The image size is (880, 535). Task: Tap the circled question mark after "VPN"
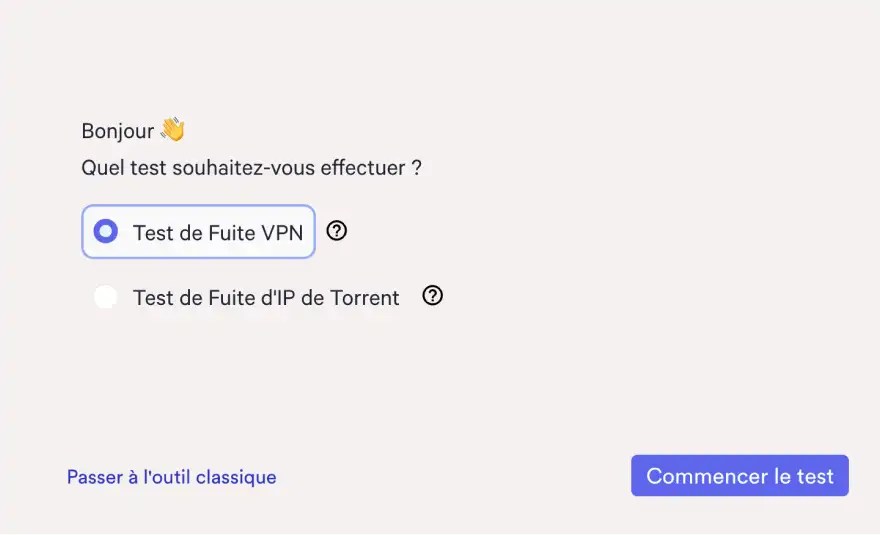(337, 231)
